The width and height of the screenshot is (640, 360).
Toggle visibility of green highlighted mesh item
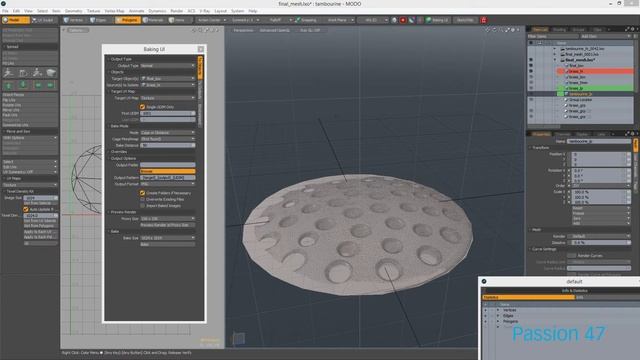point(531,88)
